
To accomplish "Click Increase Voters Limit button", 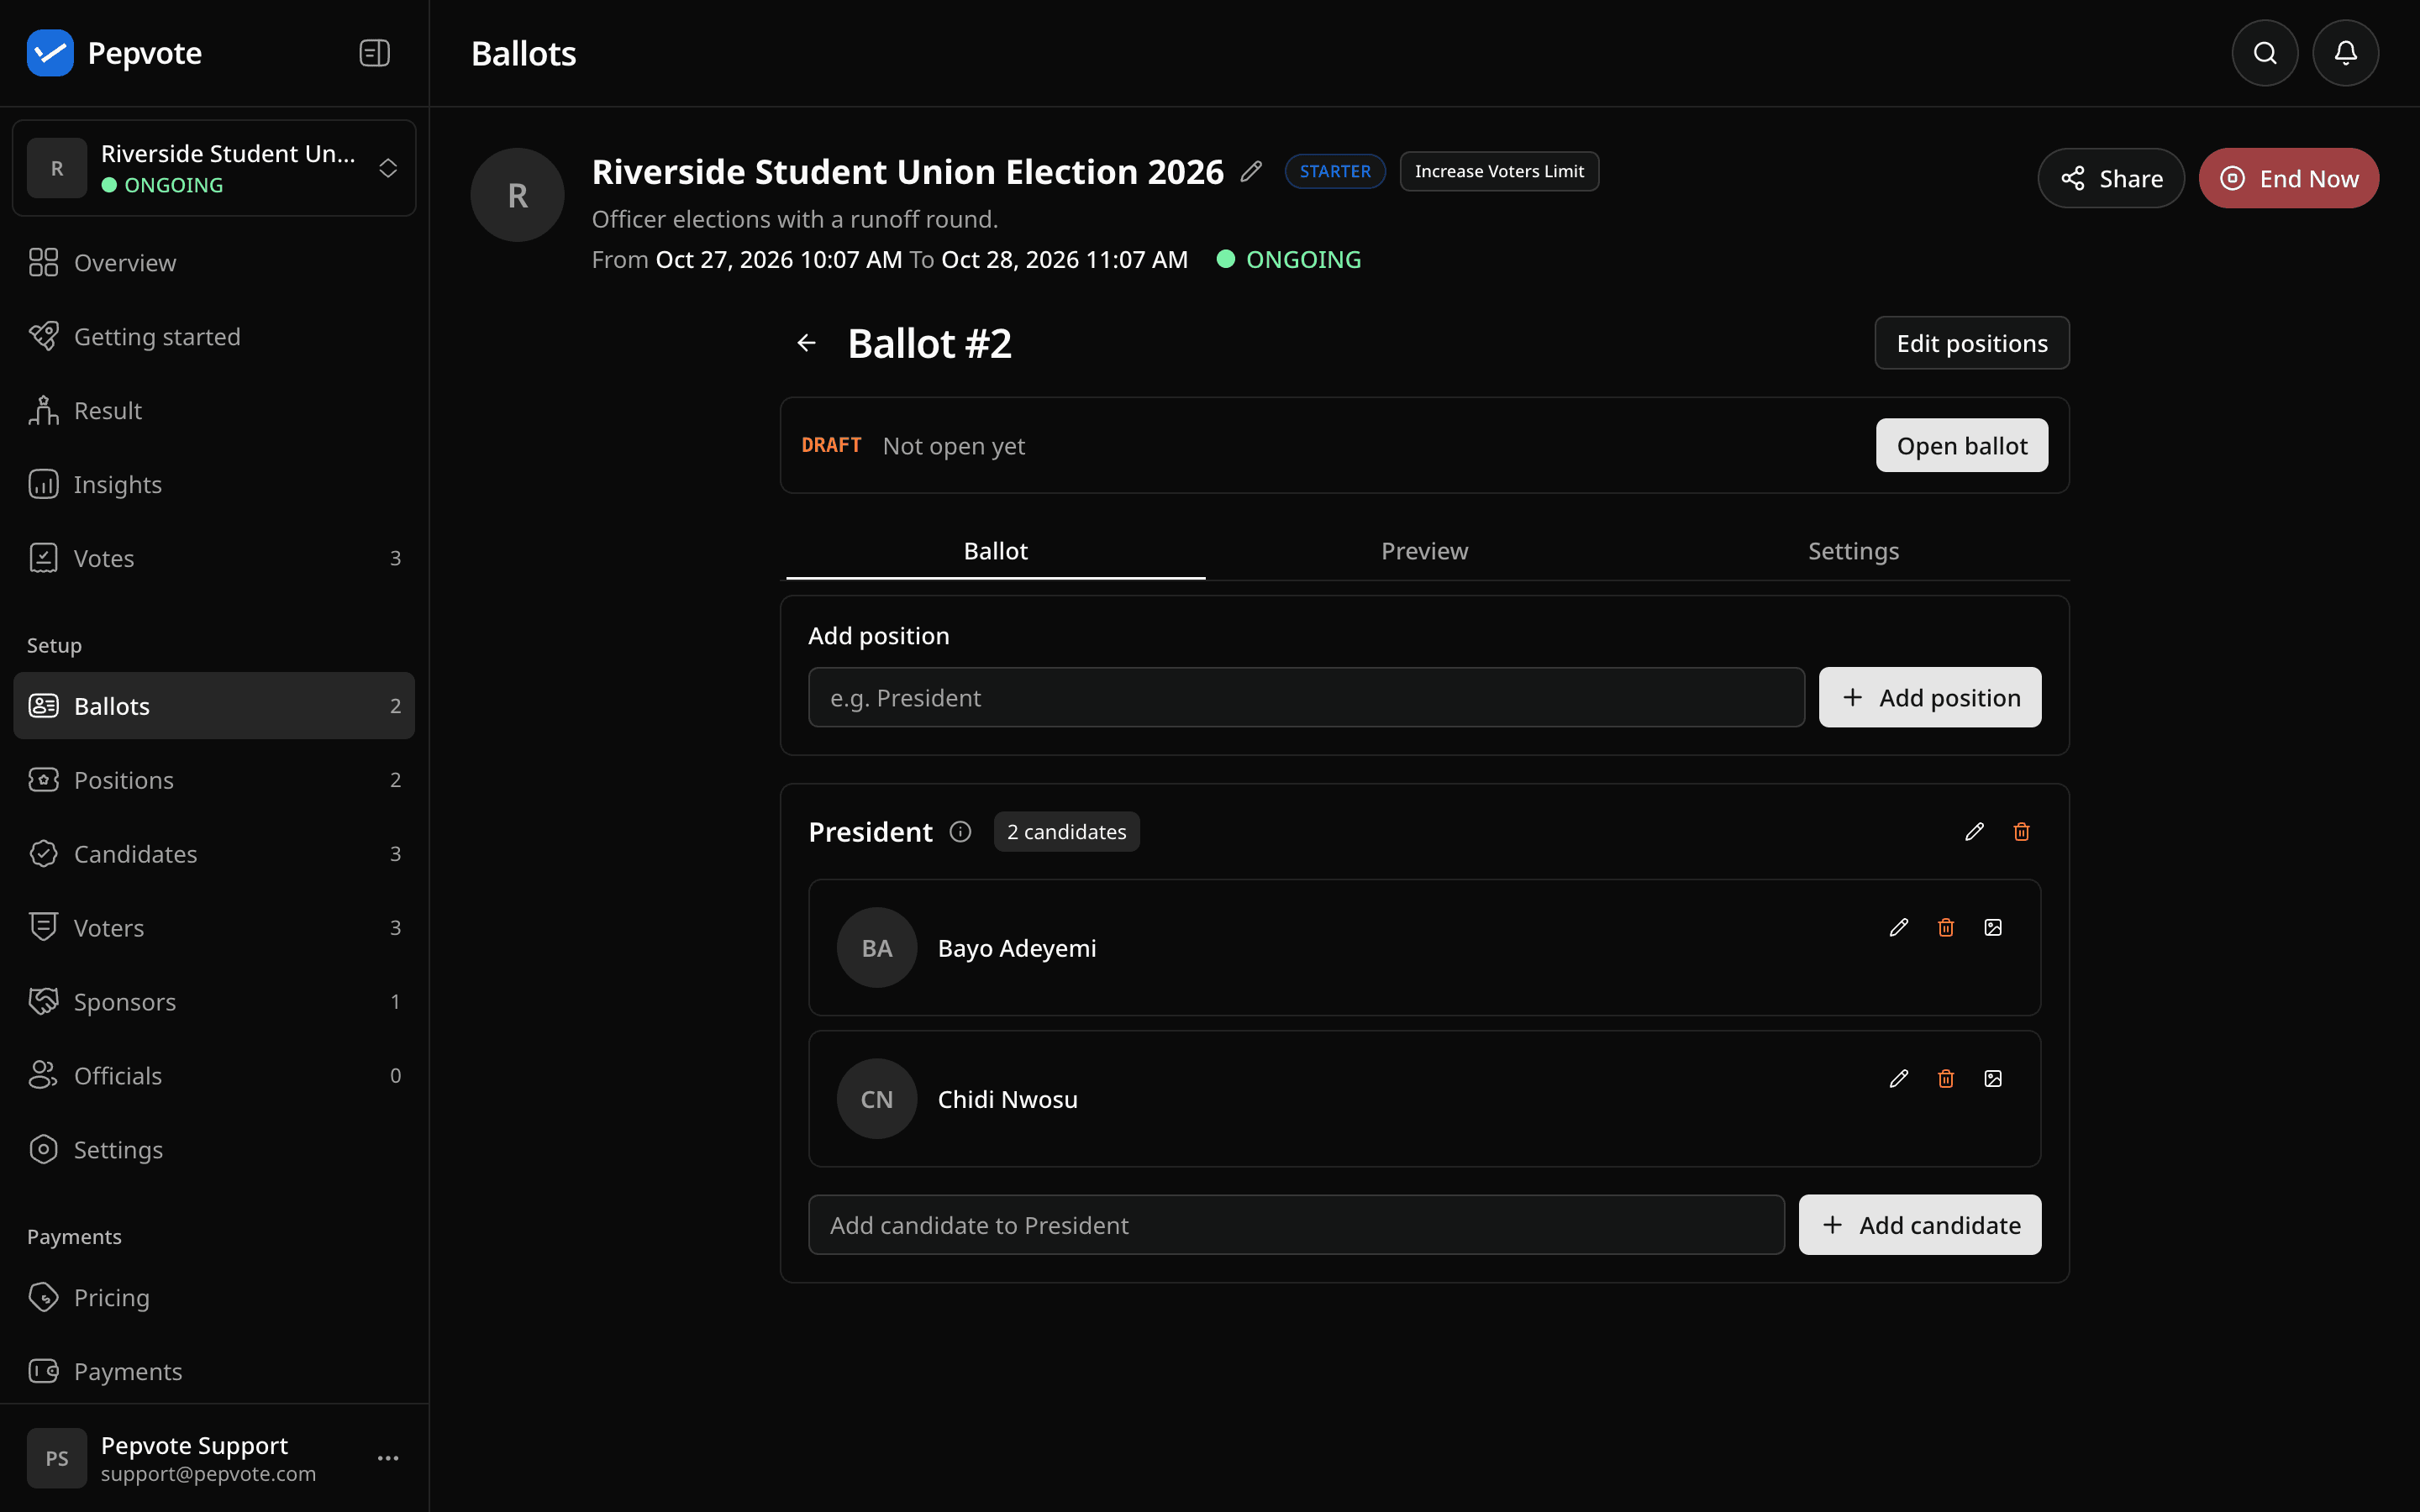I will coord(1499,171).
